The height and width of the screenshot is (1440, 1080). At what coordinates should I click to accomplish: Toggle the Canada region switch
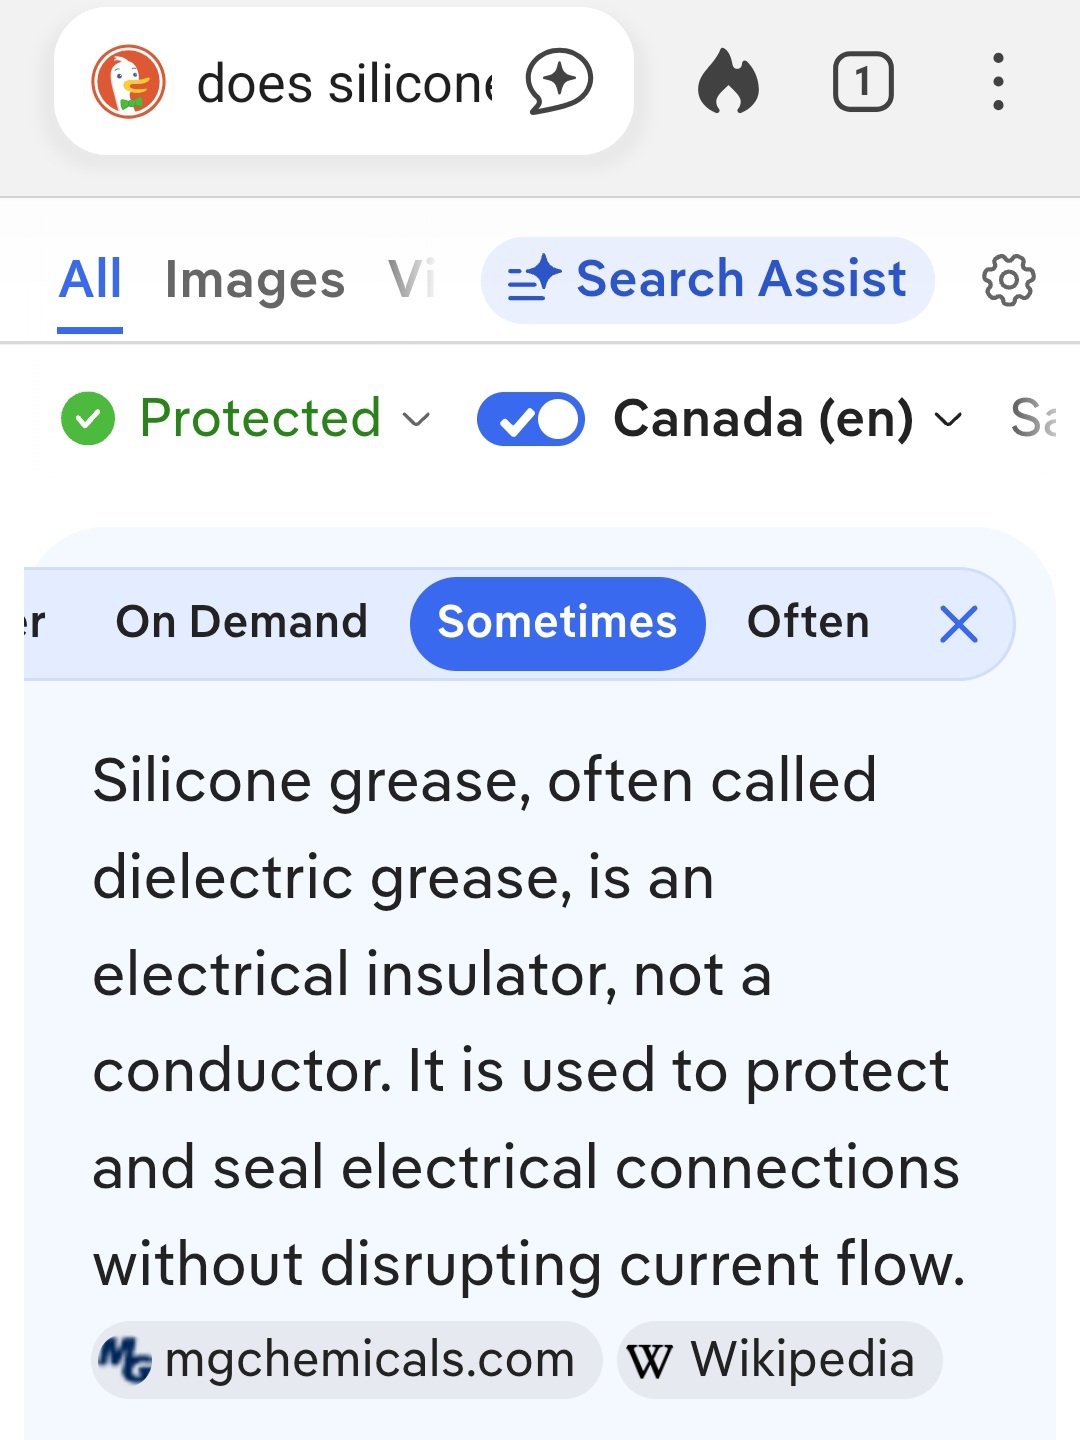[531, 419]
